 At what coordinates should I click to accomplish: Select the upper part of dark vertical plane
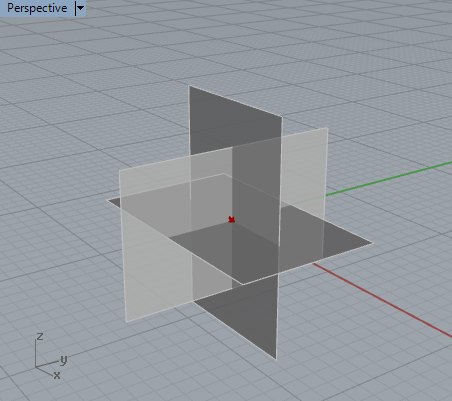point(233,122)
